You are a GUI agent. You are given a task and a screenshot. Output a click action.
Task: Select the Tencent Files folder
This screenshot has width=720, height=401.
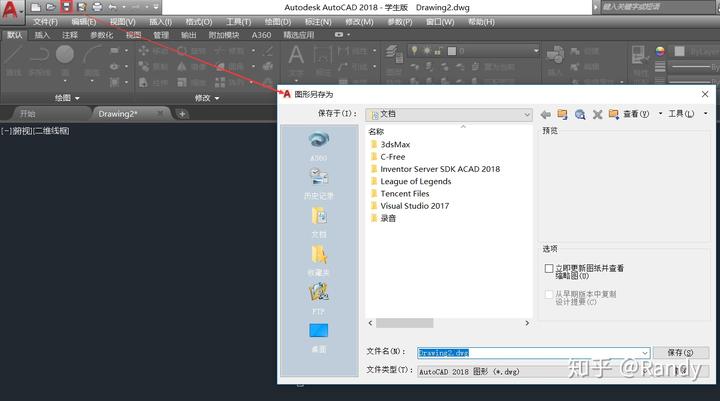click(399, 194)
